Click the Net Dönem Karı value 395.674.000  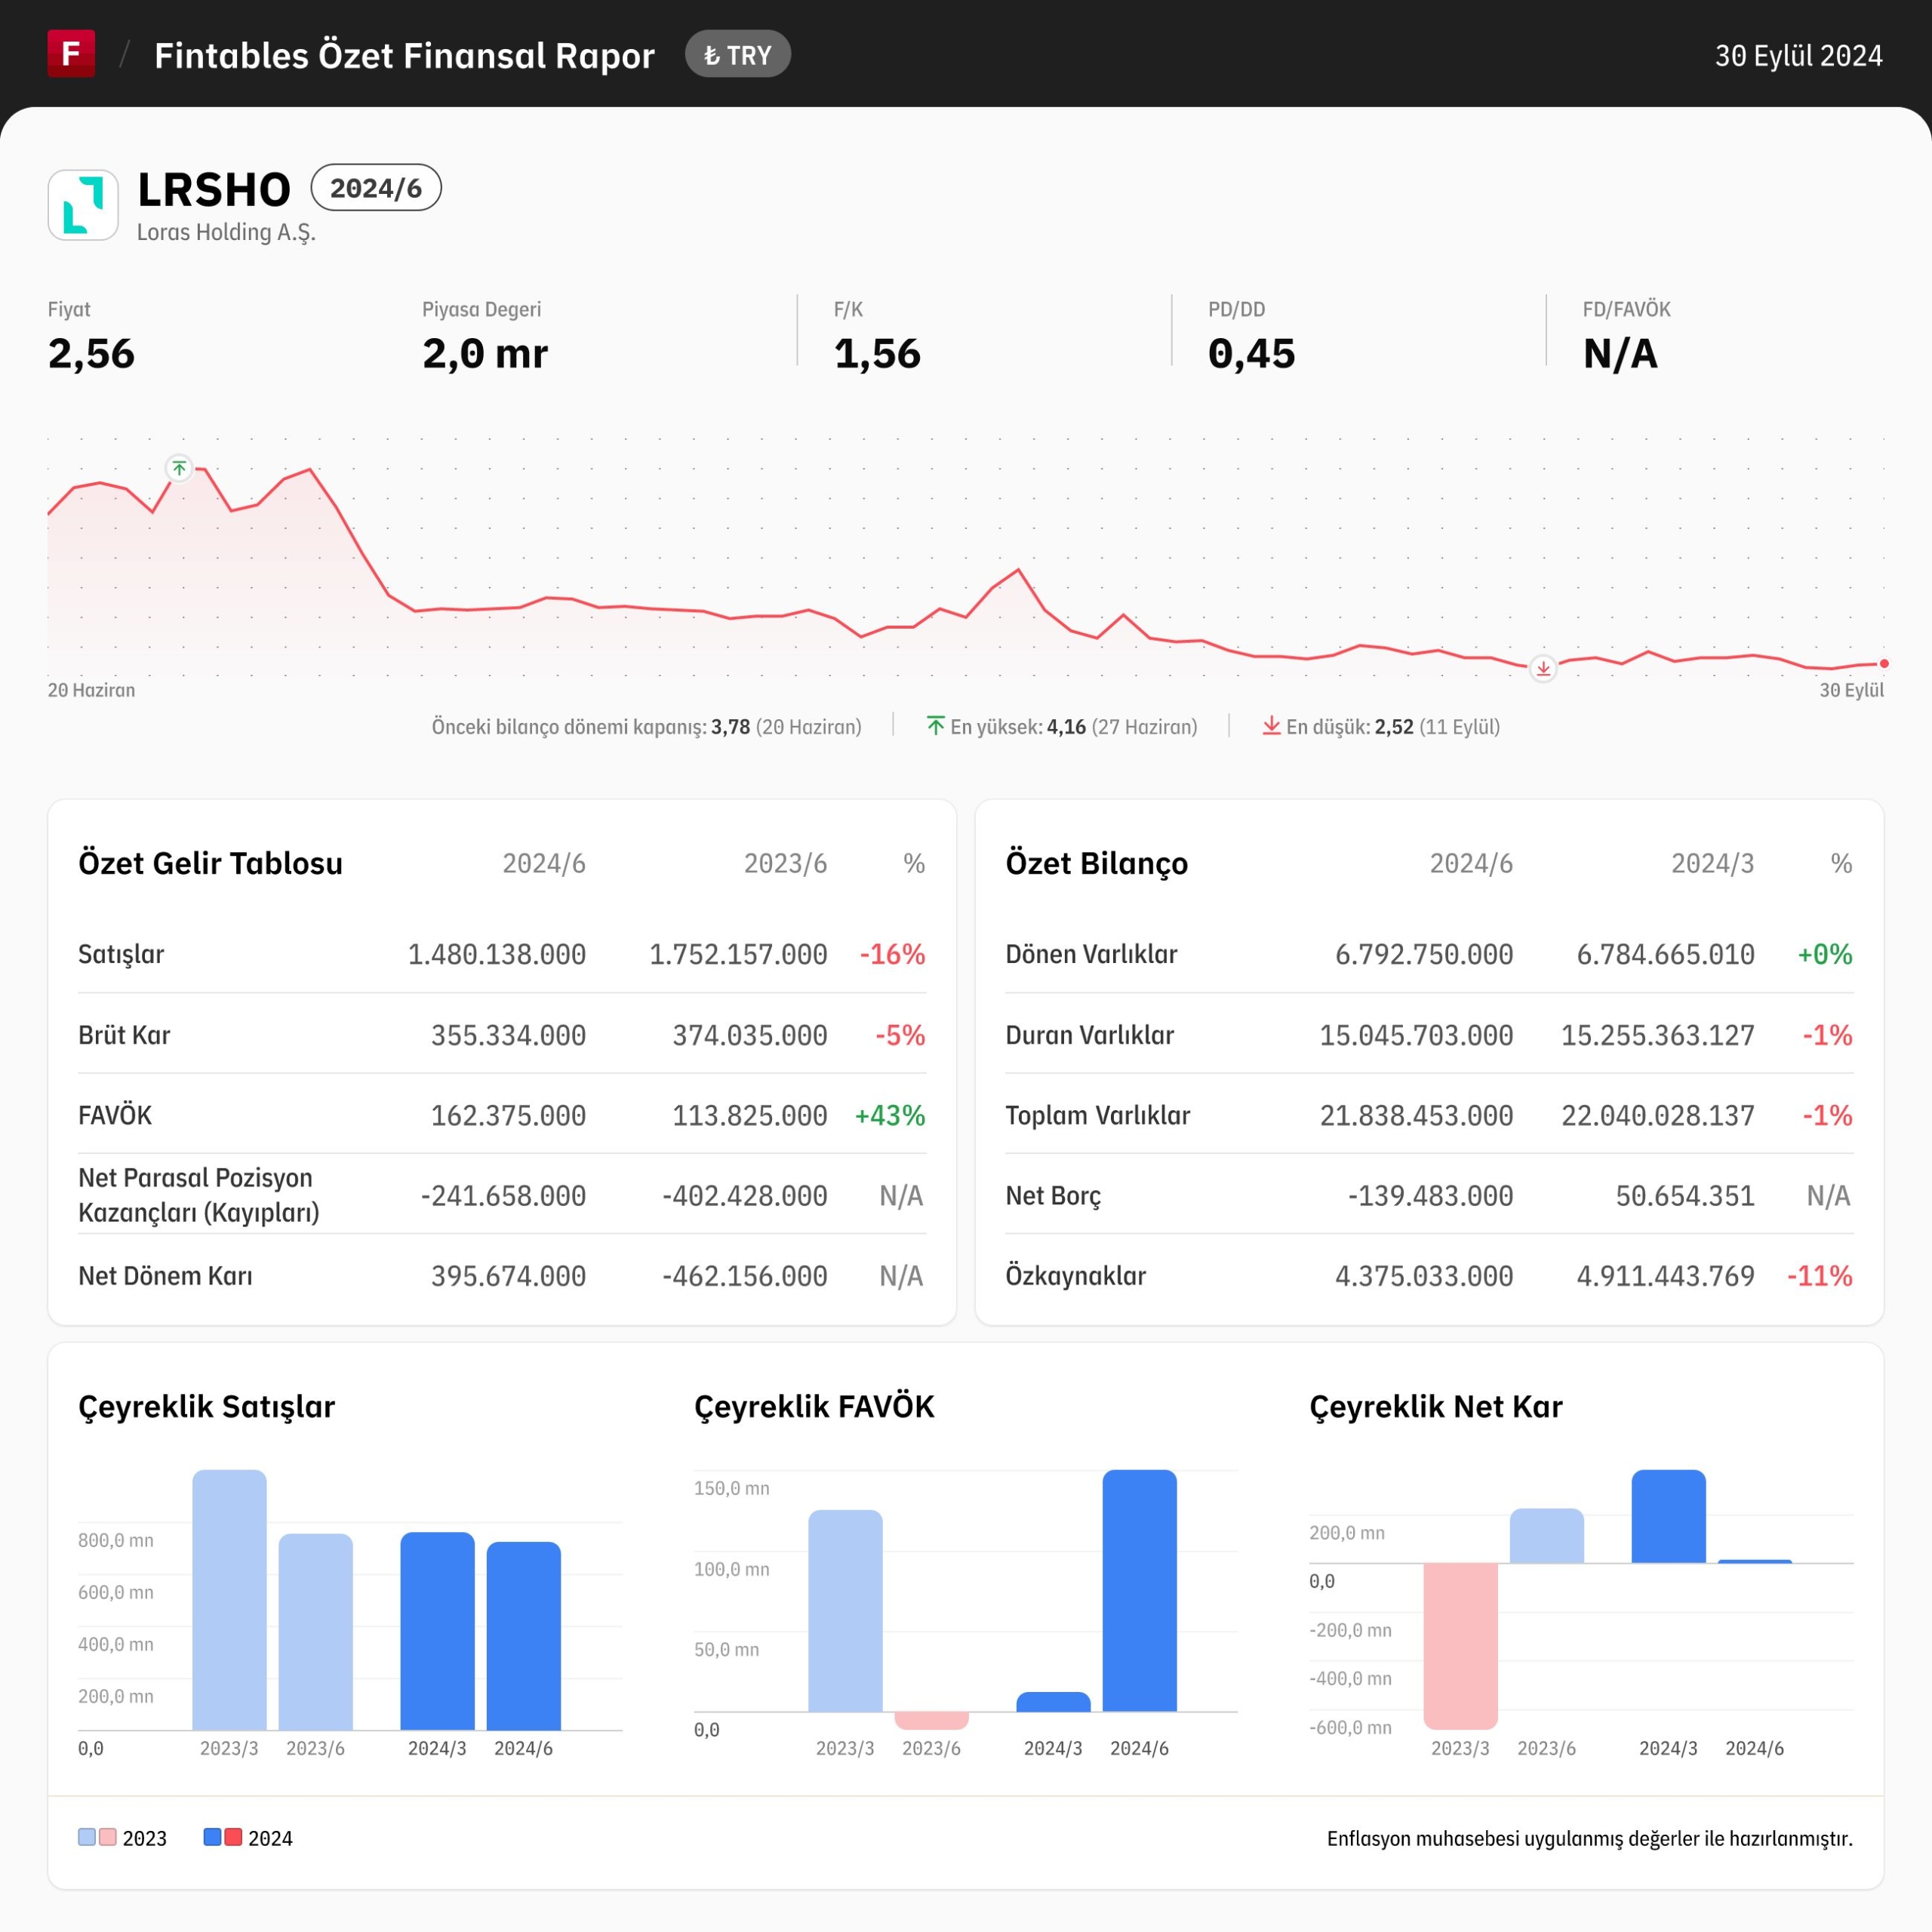[508, 1276]
